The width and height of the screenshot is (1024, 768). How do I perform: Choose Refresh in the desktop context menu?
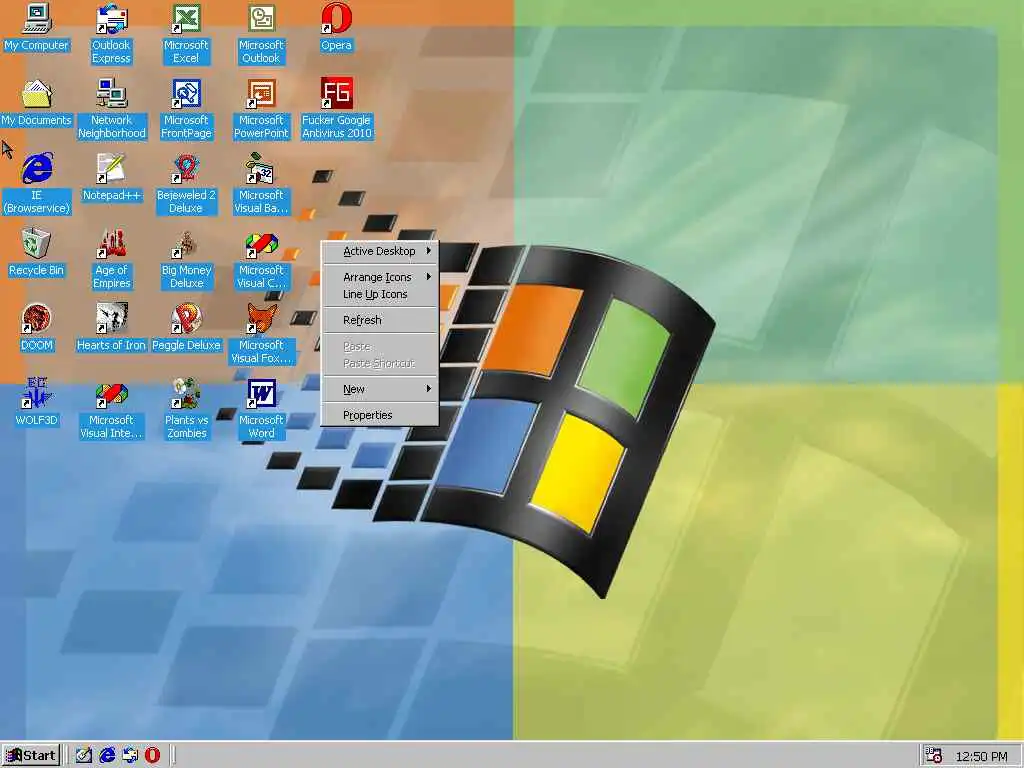pos(379,320)
